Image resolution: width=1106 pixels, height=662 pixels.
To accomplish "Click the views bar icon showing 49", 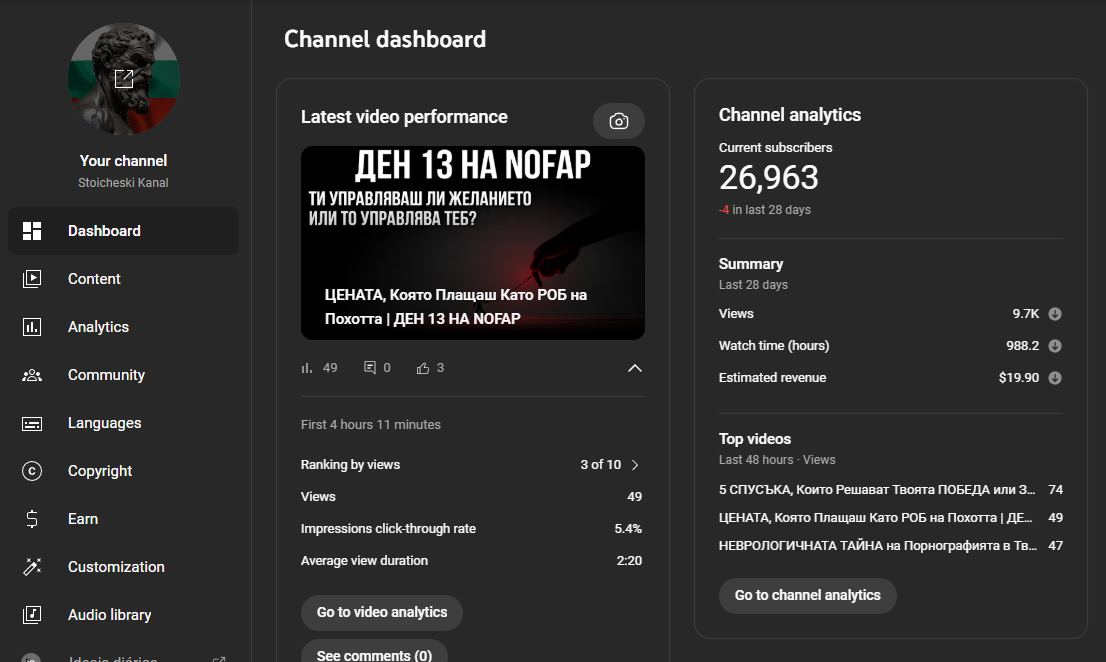I will (x=307, y=368).
